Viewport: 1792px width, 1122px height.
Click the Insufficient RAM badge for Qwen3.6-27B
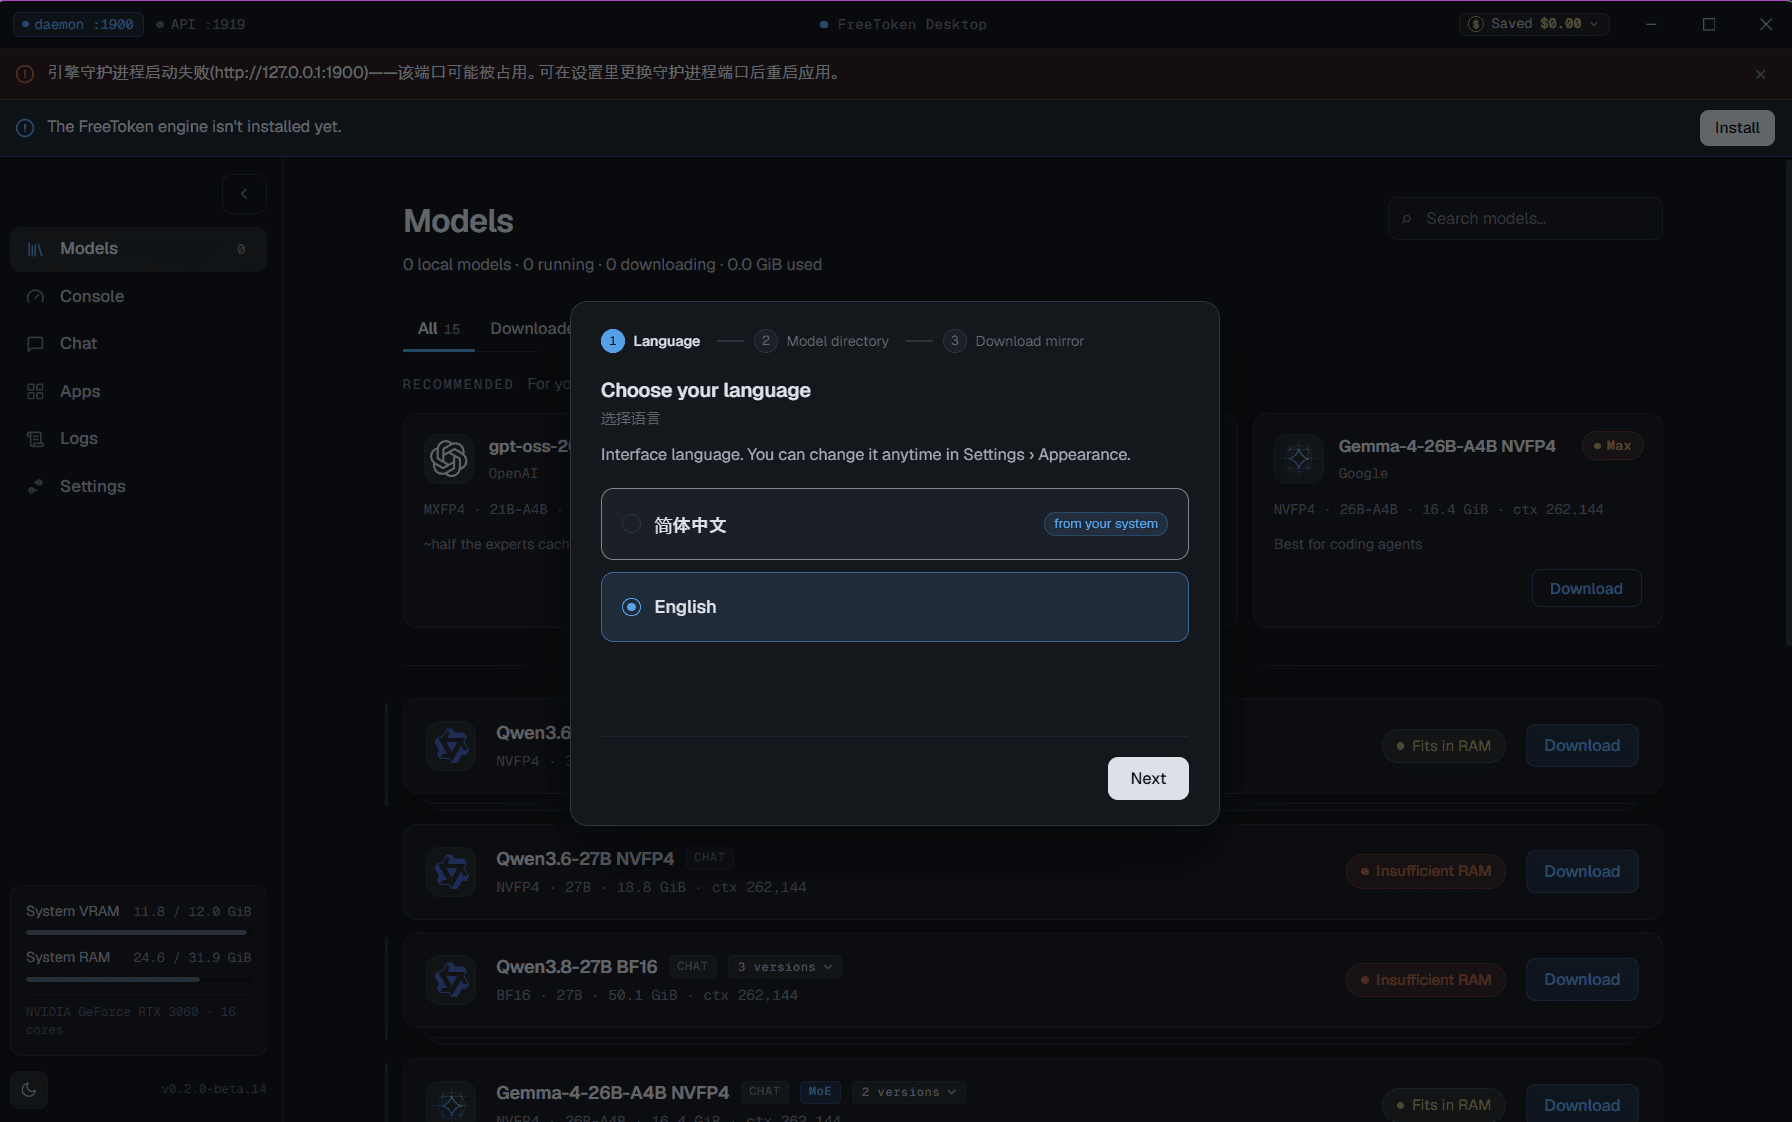point(1426,872)
